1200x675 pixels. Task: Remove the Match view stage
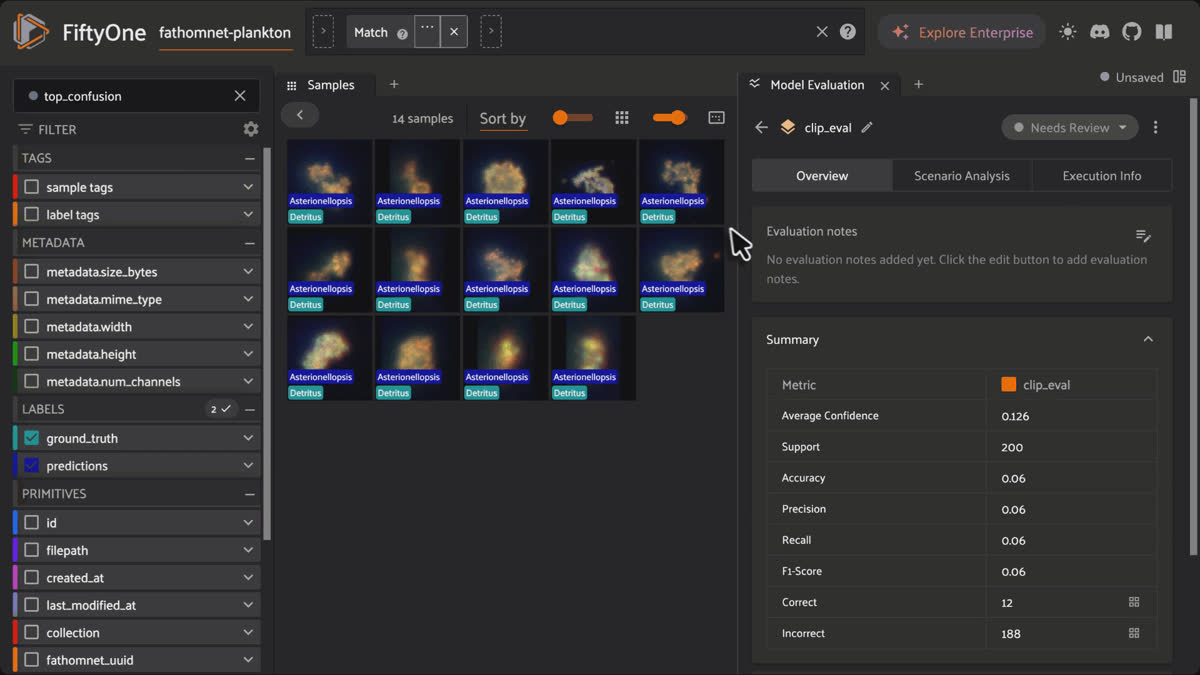454,32
